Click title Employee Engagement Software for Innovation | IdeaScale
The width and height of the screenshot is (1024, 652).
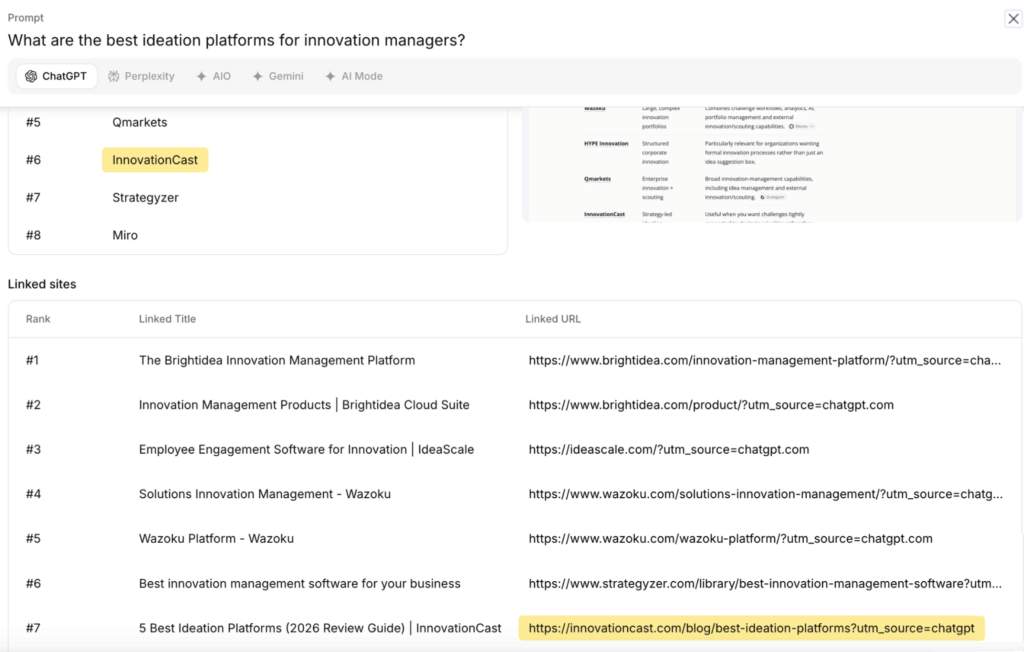click(306, 449)
